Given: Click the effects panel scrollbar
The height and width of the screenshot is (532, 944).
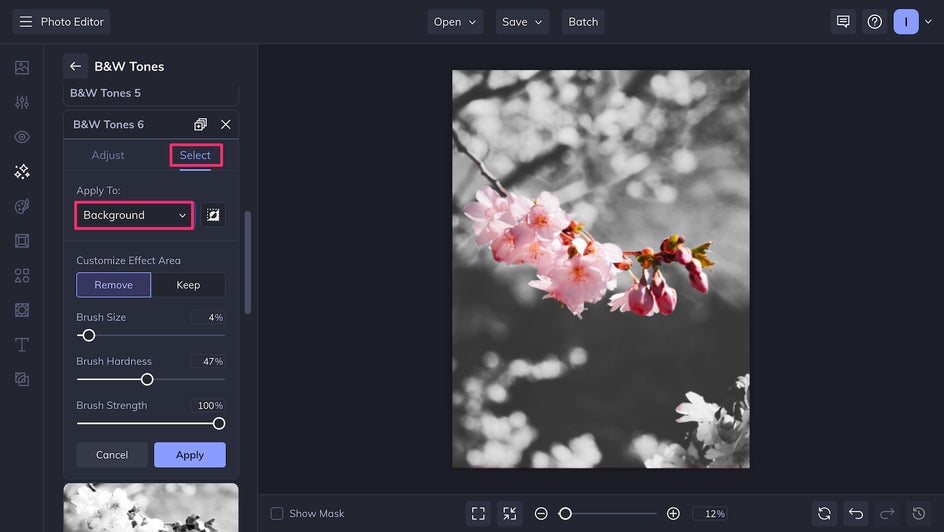Looking at the screenshot, I should coord(247,262).
